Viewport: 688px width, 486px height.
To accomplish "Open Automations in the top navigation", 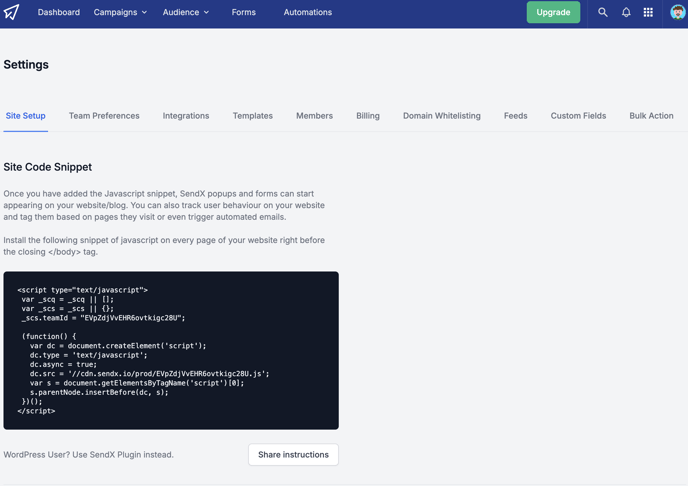I will point(308,12).
